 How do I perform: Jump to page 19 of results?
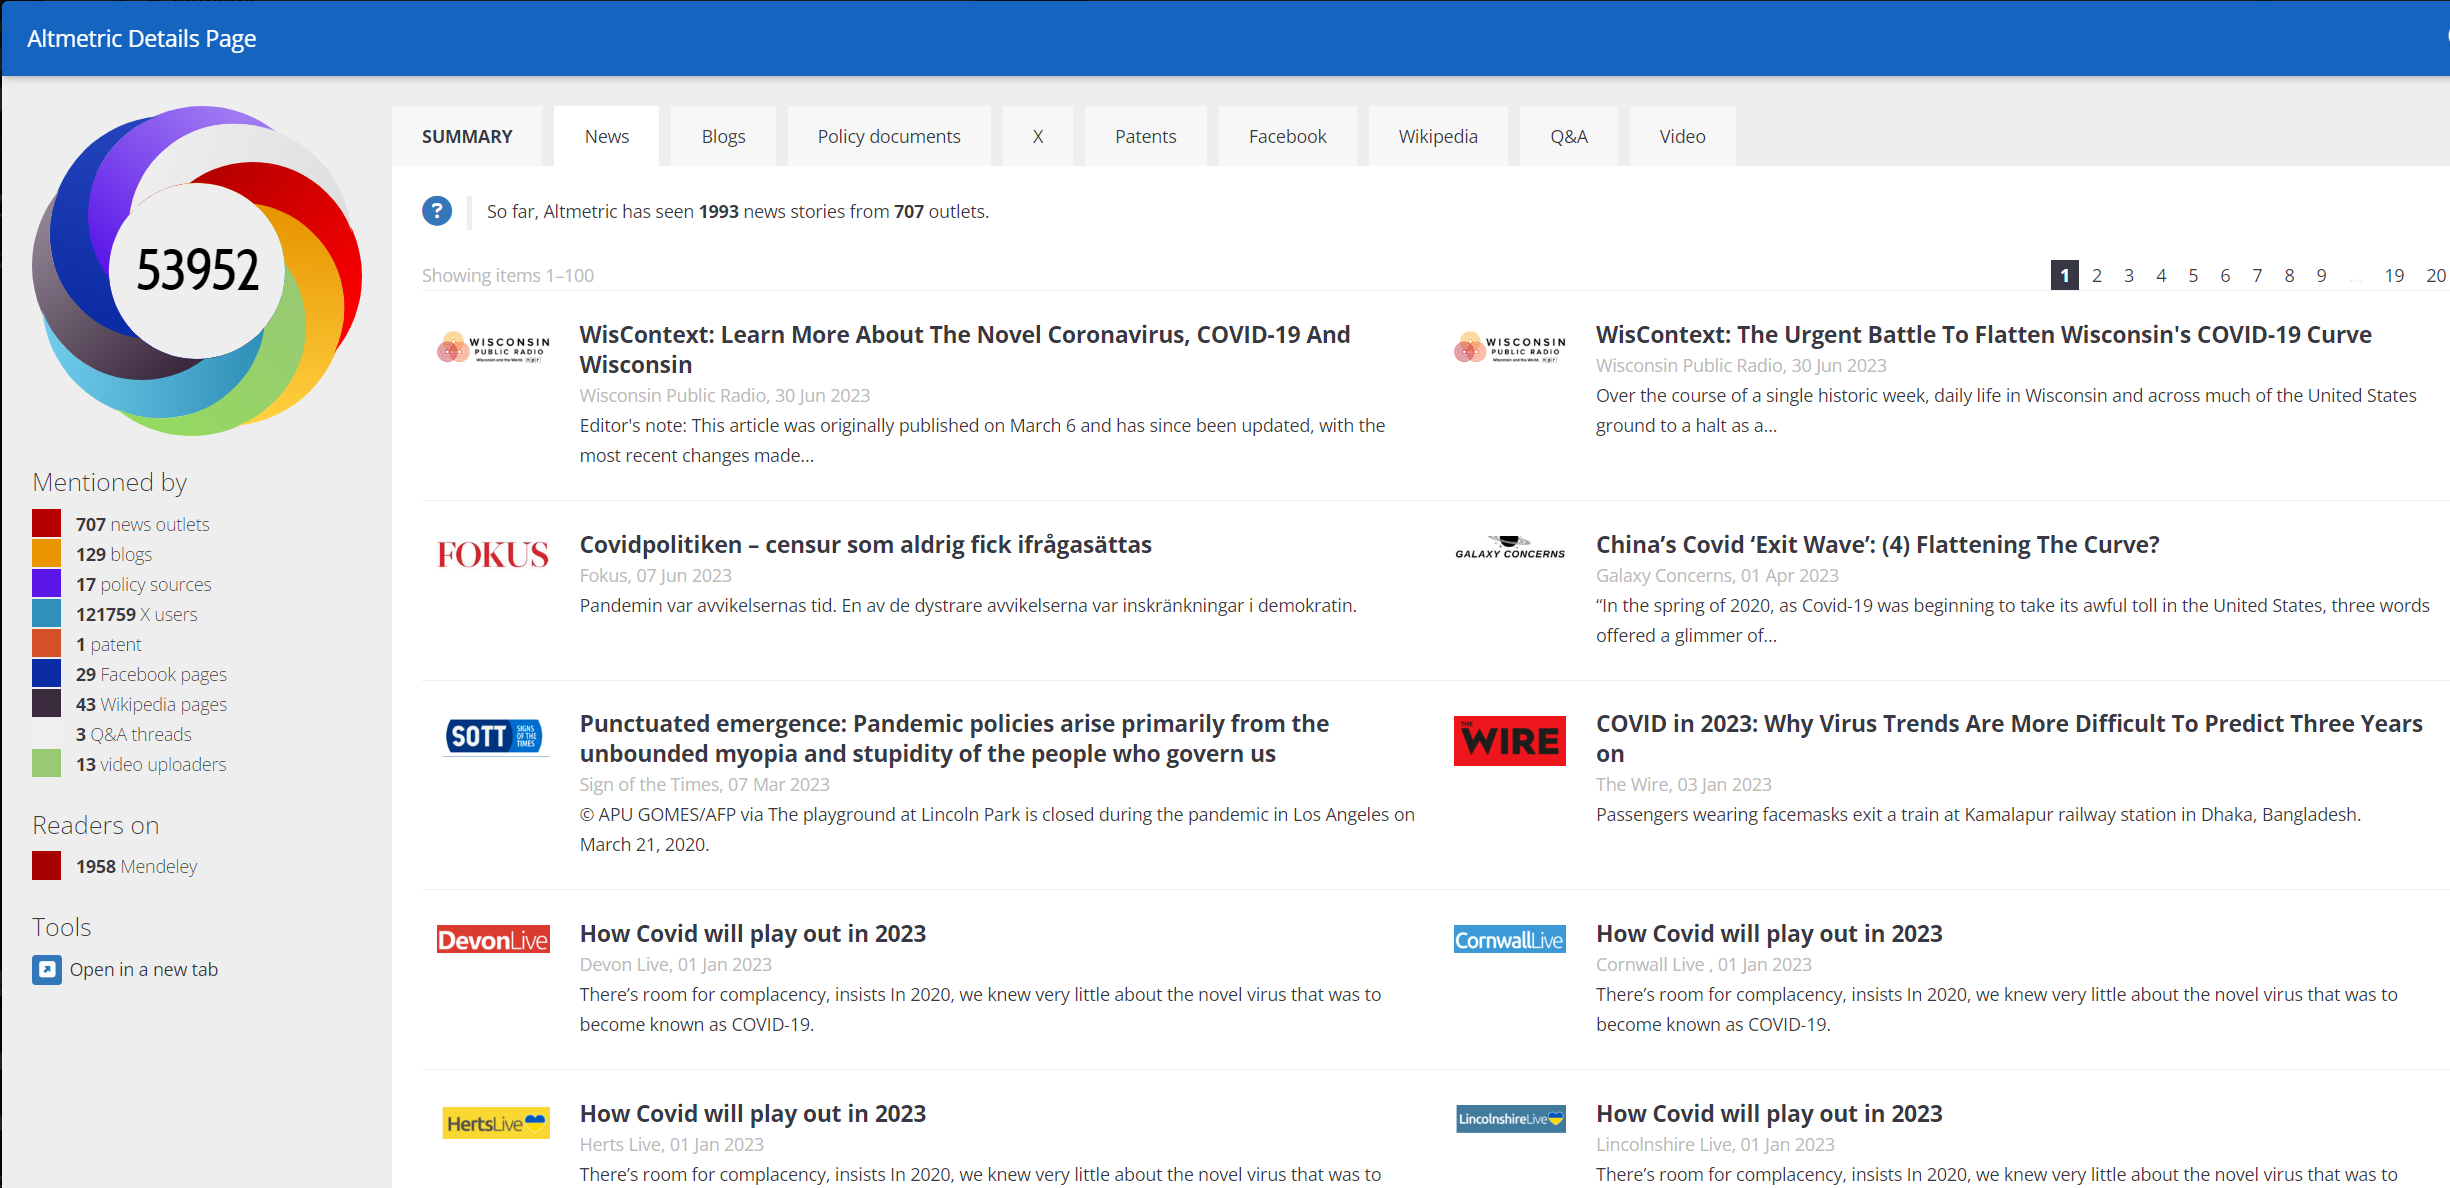pos(2393,276)
